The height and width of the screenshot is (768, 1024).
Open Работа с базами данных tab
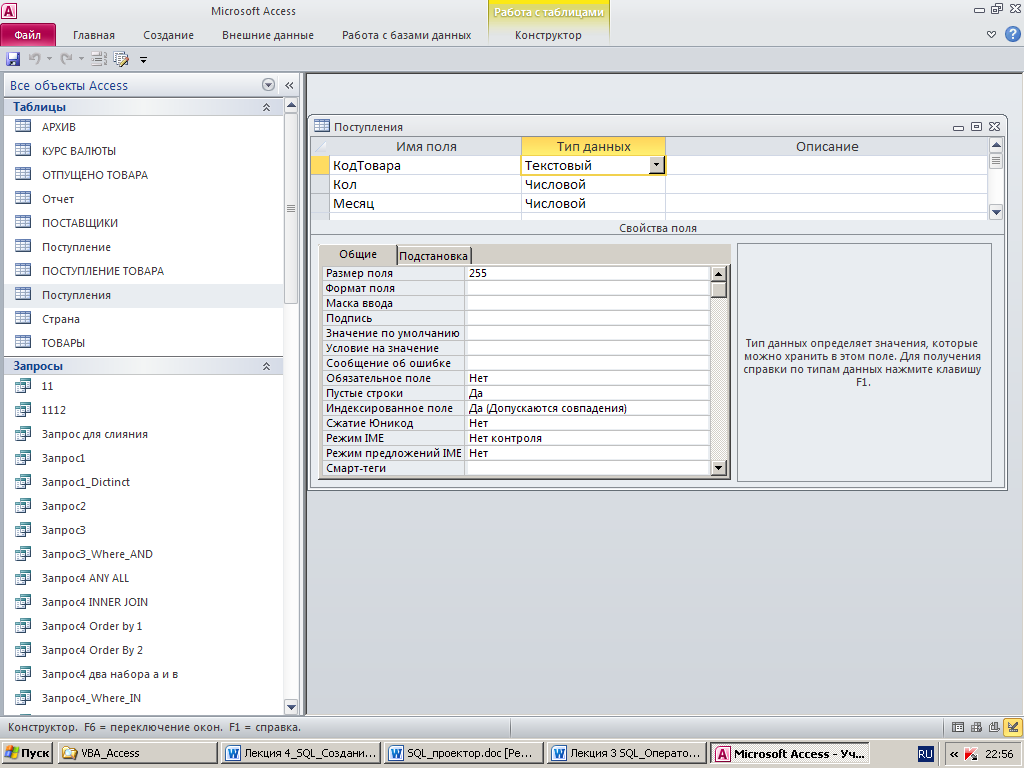point(406,35)
